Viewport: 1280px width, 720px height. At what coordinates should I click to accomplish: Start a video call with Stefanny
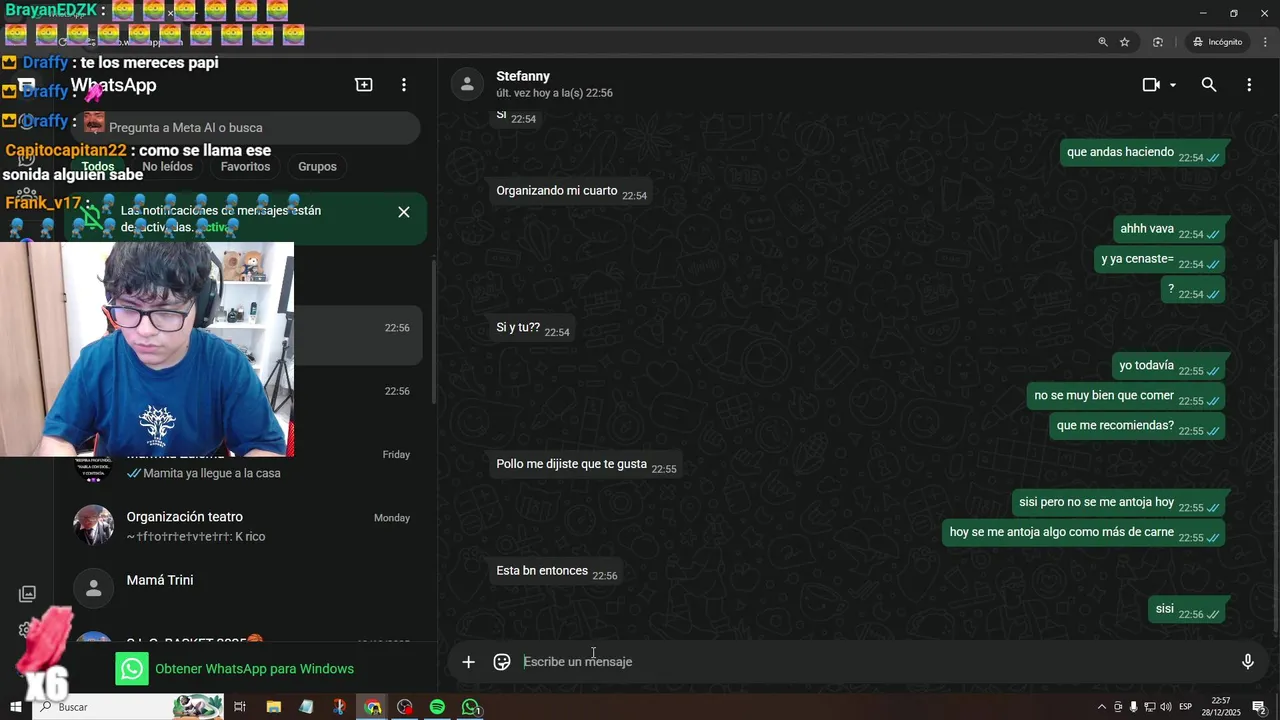1151,85
